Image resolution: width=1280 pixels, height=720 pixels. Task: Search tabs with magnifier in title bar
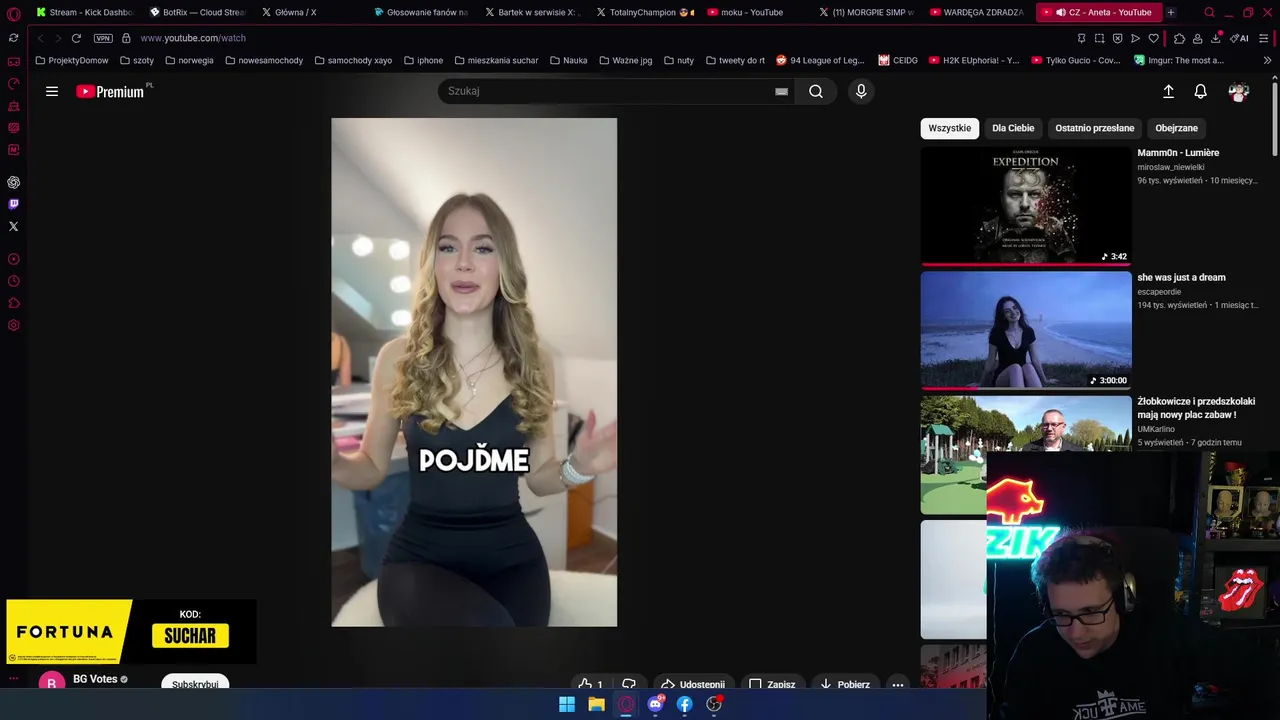[1209, 13]
